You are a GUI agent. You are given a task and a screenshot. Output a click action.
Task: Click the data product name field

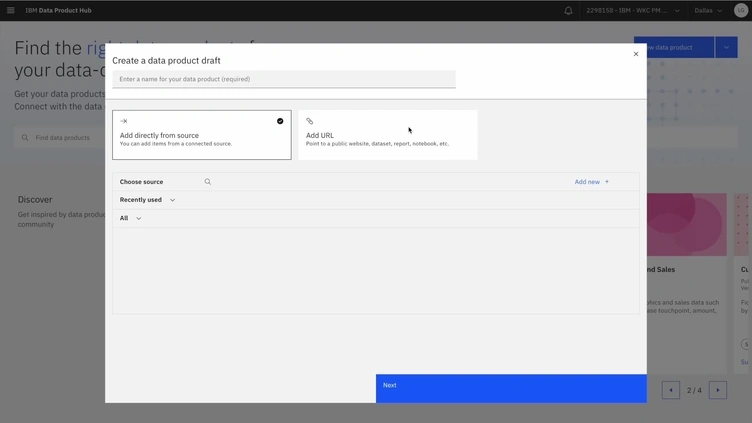284,79
